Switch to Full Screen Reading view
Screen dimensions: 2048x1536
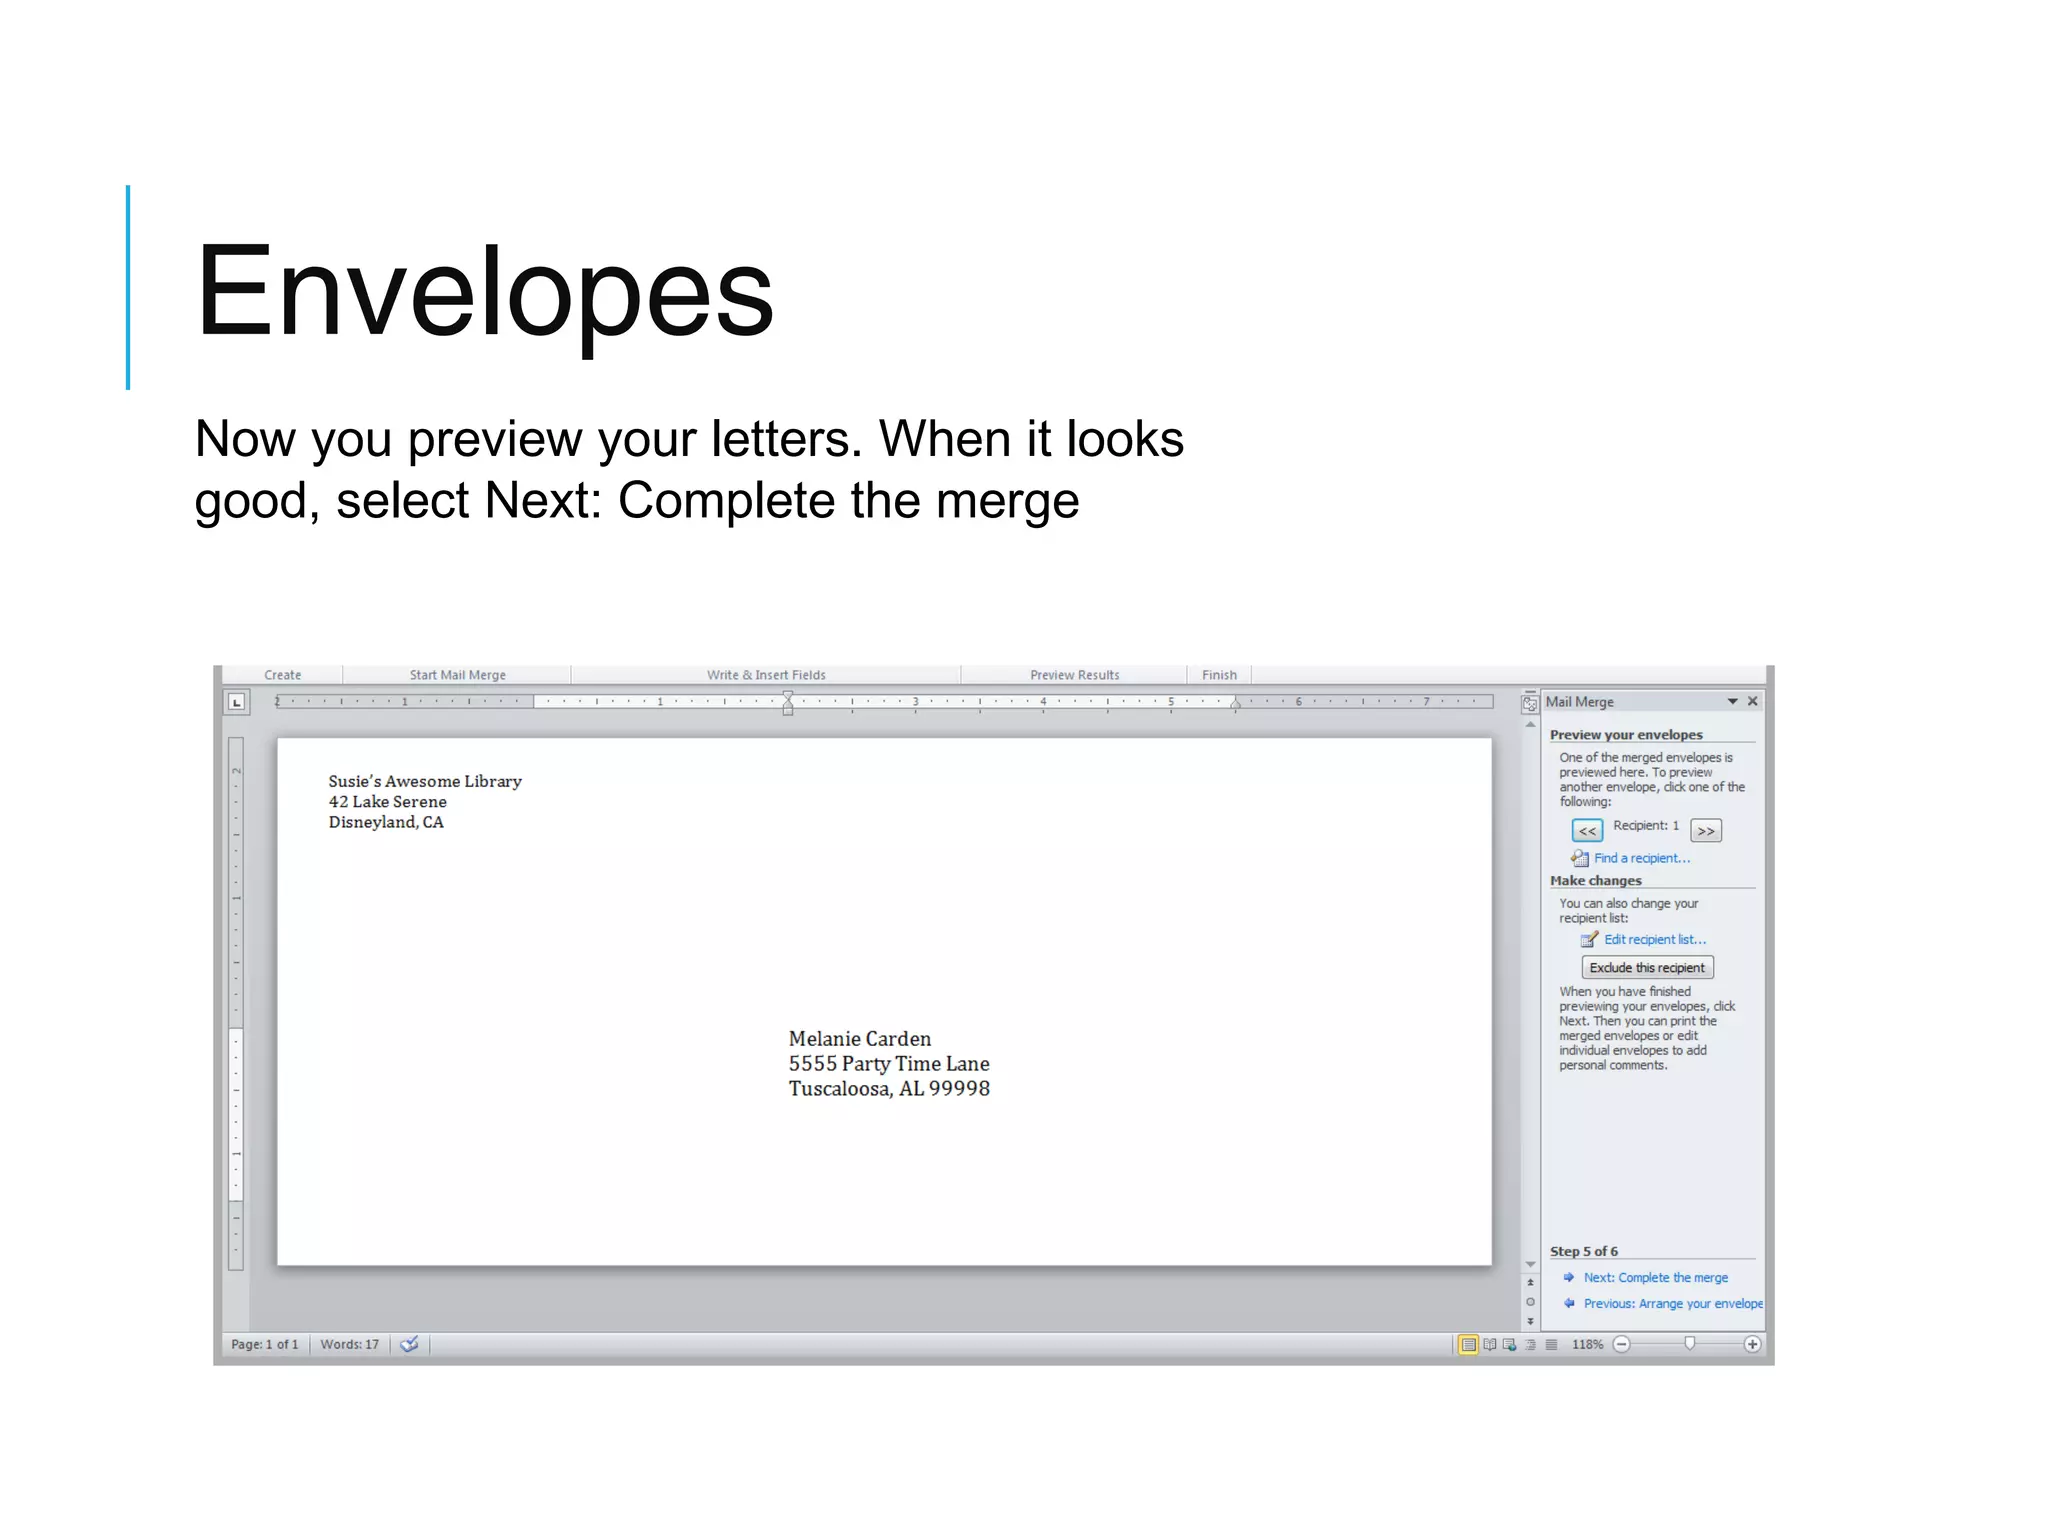coord(1489,1344)
